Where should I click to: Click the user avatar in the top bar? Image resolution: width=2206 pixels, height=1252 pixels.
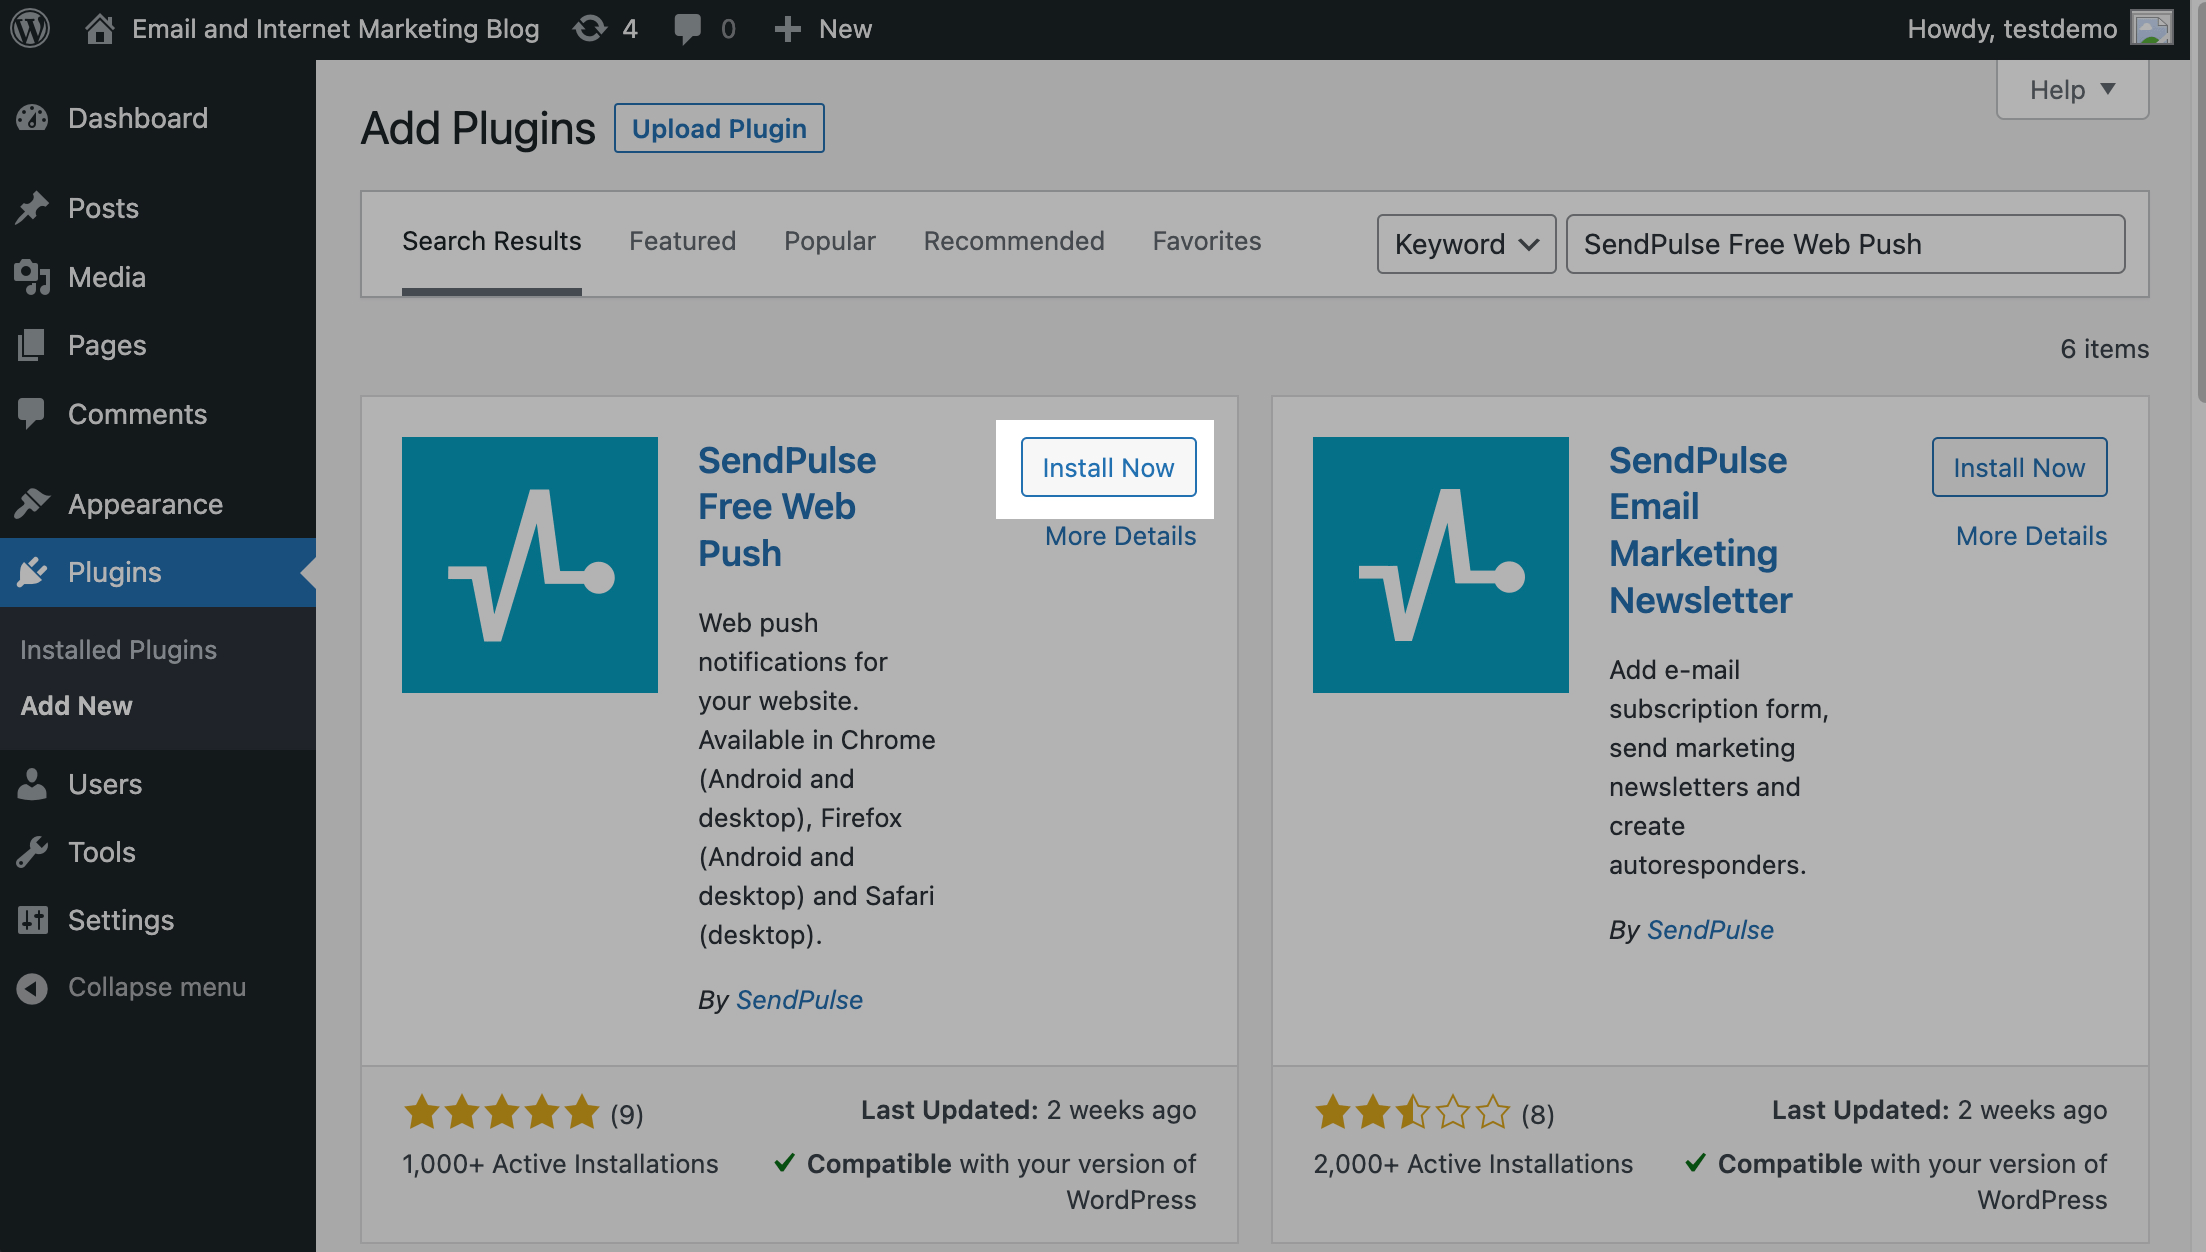tap(2151, 28)
